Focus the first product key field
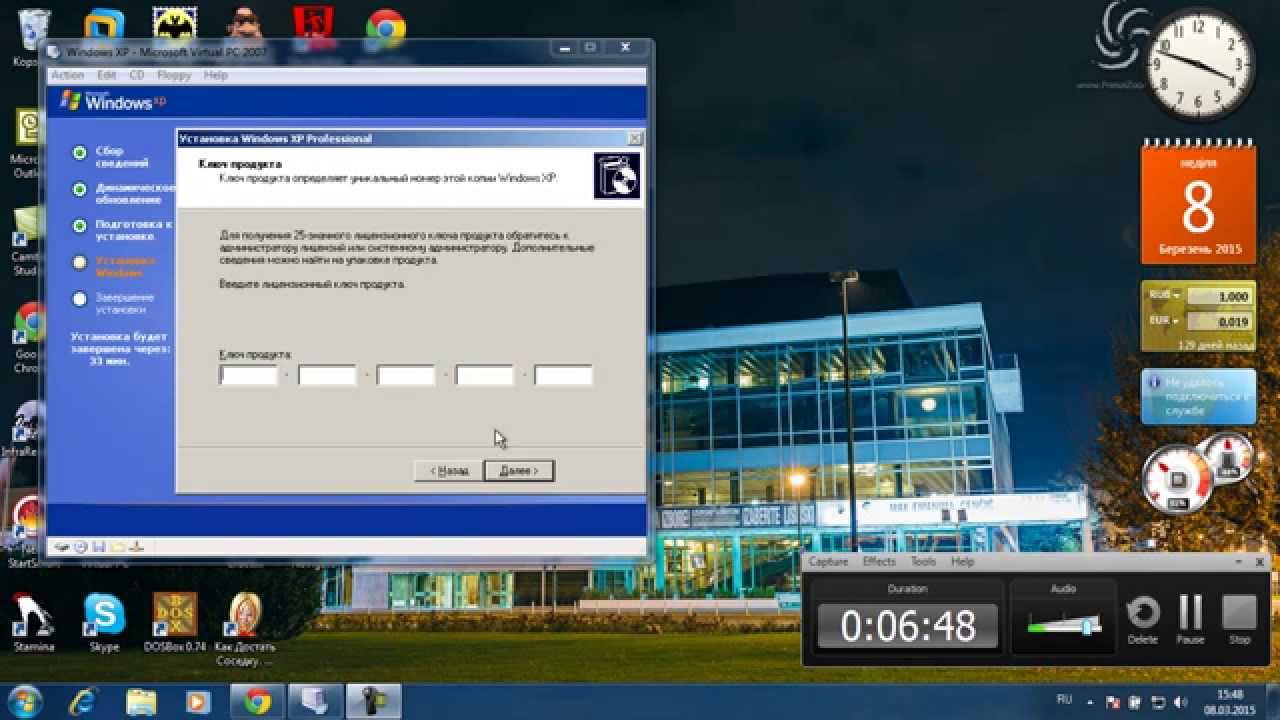 click(248, 375)
